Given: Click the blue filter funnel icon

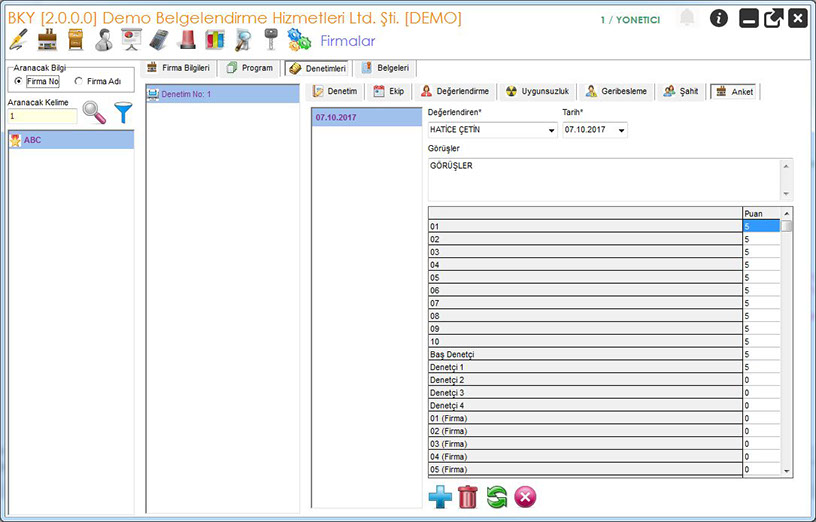Looking at the screenshot, I should pos(123,112).
